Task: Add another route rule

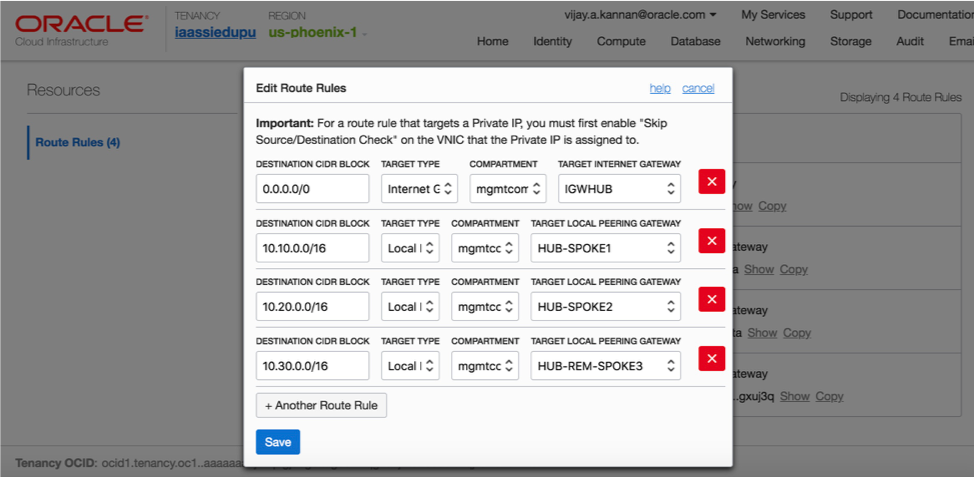Action: [321, 406]
